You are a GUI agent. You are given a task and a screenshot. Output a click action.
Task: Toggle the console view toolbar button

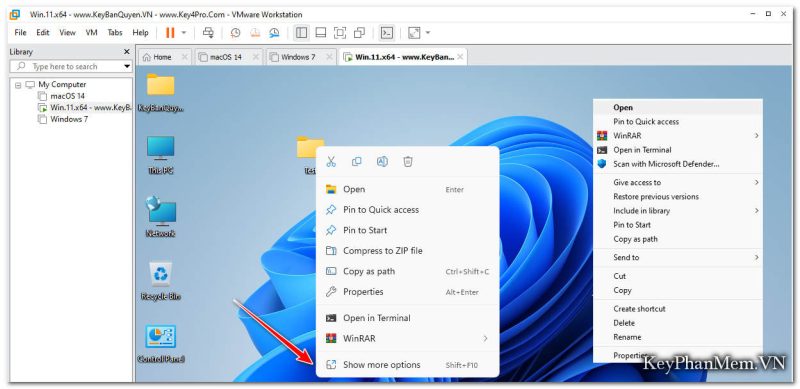pos(387,33)
